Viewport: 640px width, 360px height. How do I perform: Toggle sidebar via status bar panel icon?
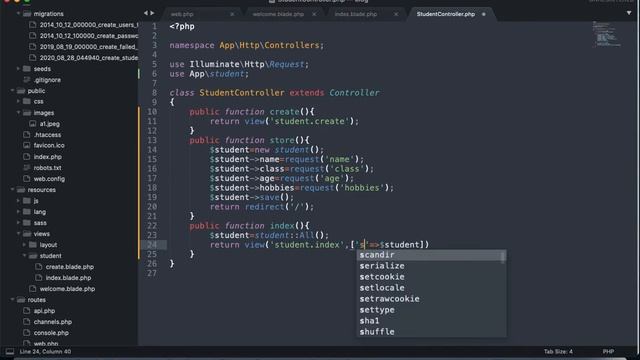click(x=10, y=351)
